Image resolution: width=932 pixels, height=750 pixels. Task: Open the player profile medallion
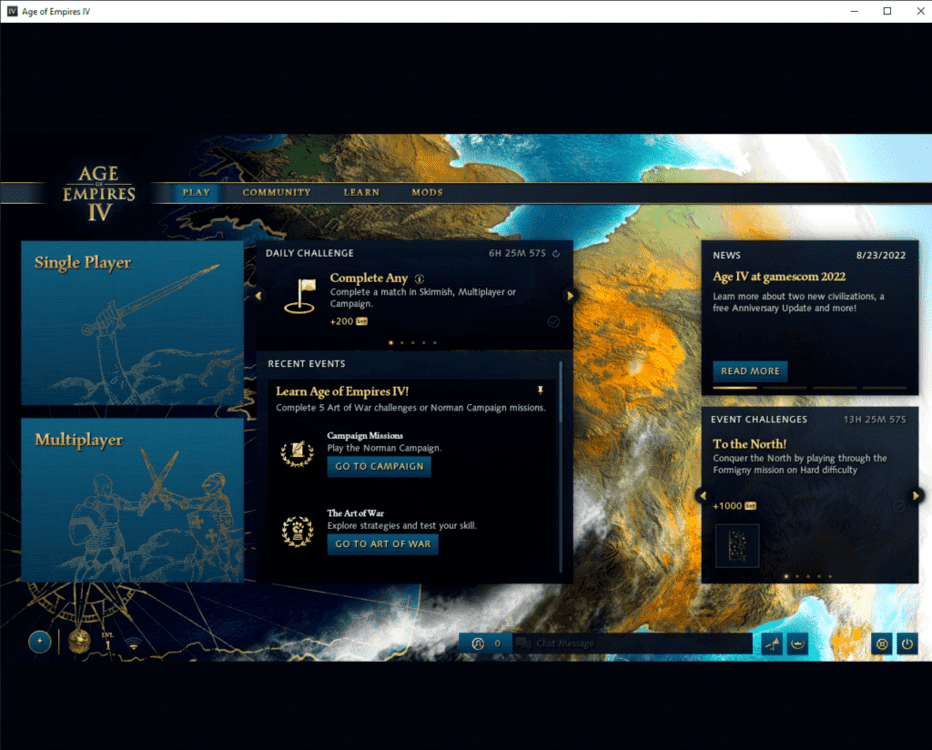tap(79, 642)
